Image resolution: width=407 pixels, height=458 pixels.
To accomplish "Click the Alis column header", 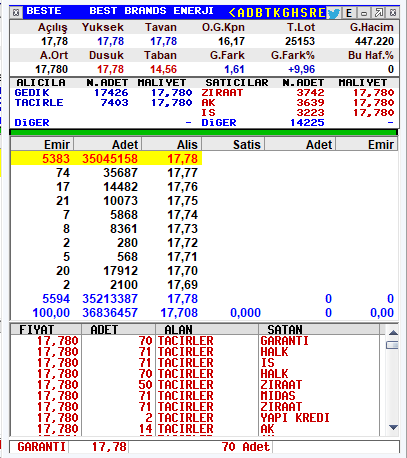I will [172, 145].
